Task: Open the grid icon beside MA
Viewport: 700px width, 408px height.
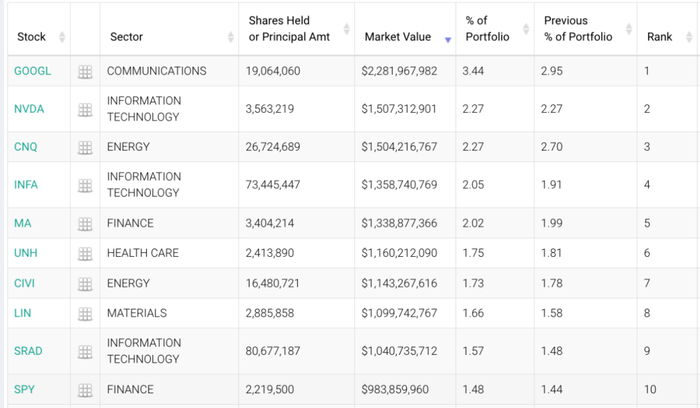Action: [85, 223]
